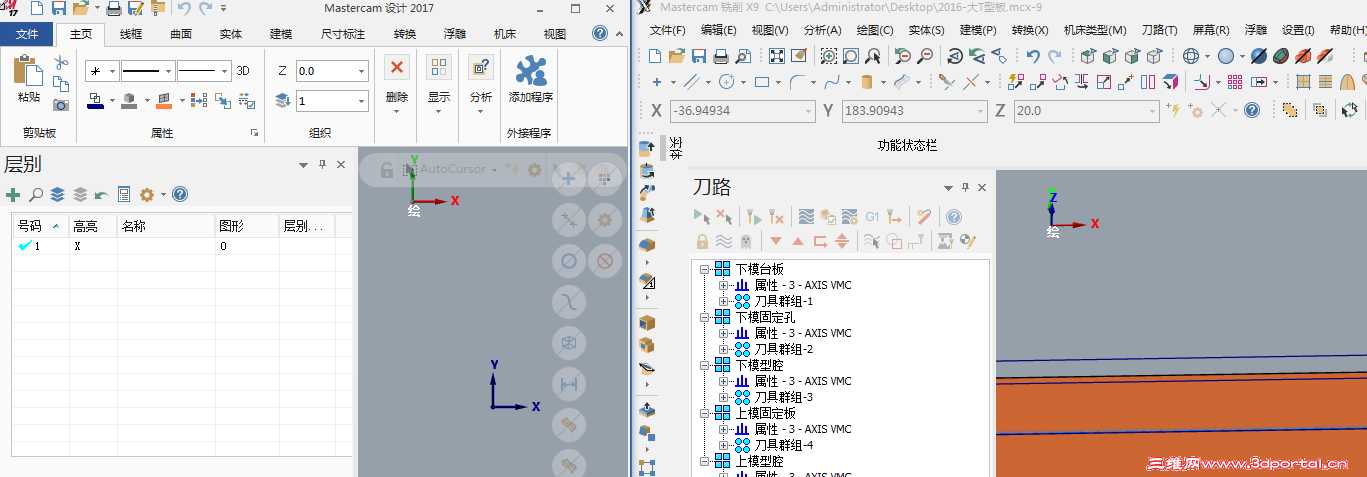Click Paste (粘贴) in Mastercam 2017 ribbon

(x=28, y=80)
